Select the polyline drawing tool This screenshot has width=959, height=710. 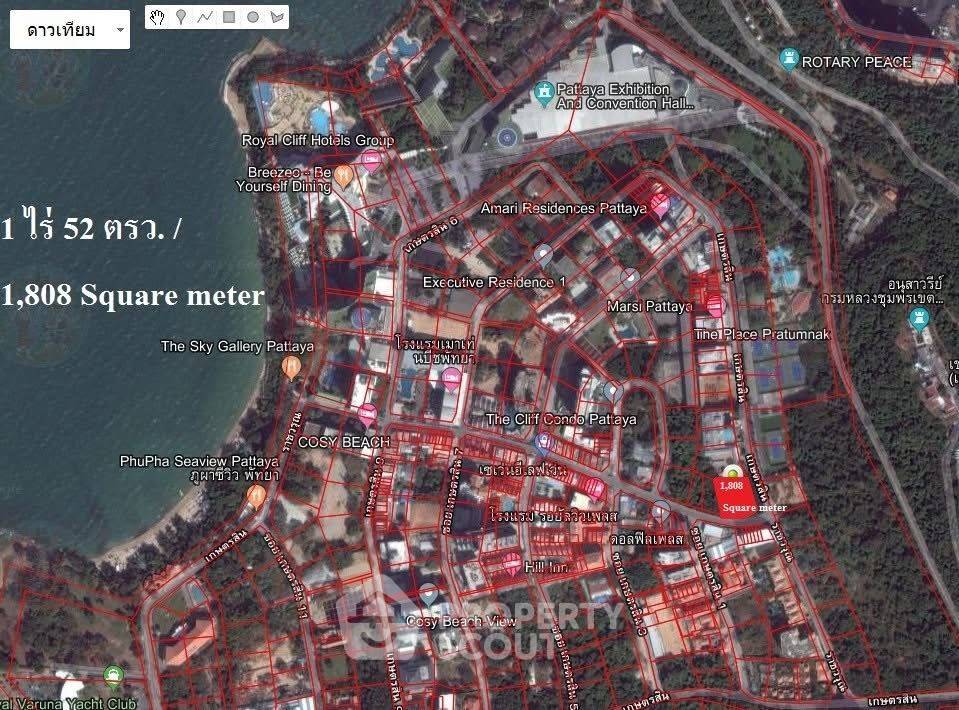tap(205, 17)
